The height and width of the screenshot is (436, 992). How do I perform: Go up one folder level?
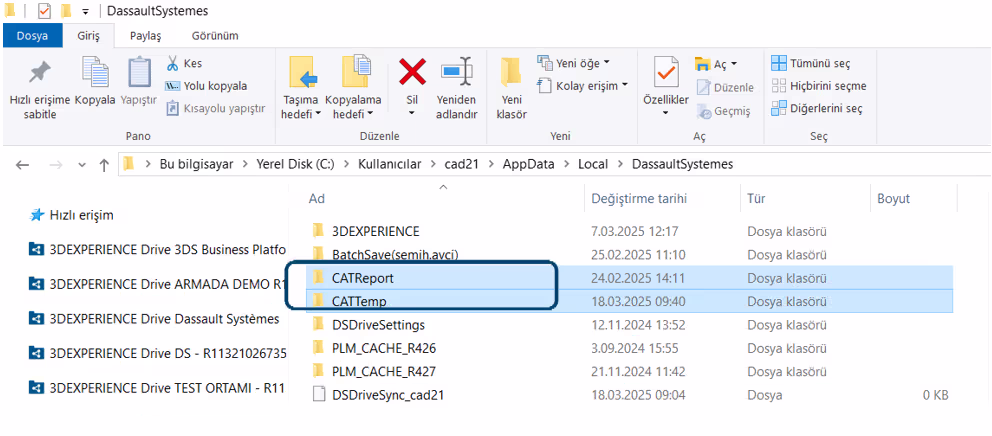coord(104,165)
